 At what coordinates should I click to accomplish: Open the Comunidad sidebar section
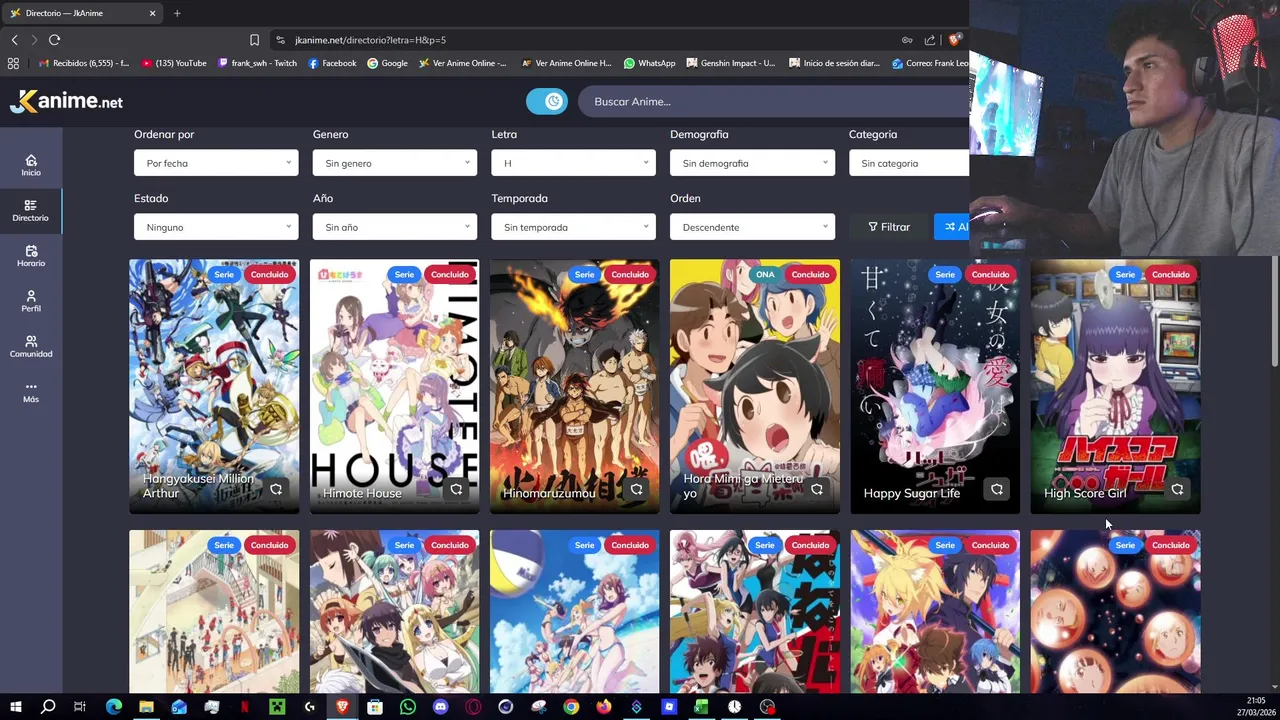tap(31, 346)
